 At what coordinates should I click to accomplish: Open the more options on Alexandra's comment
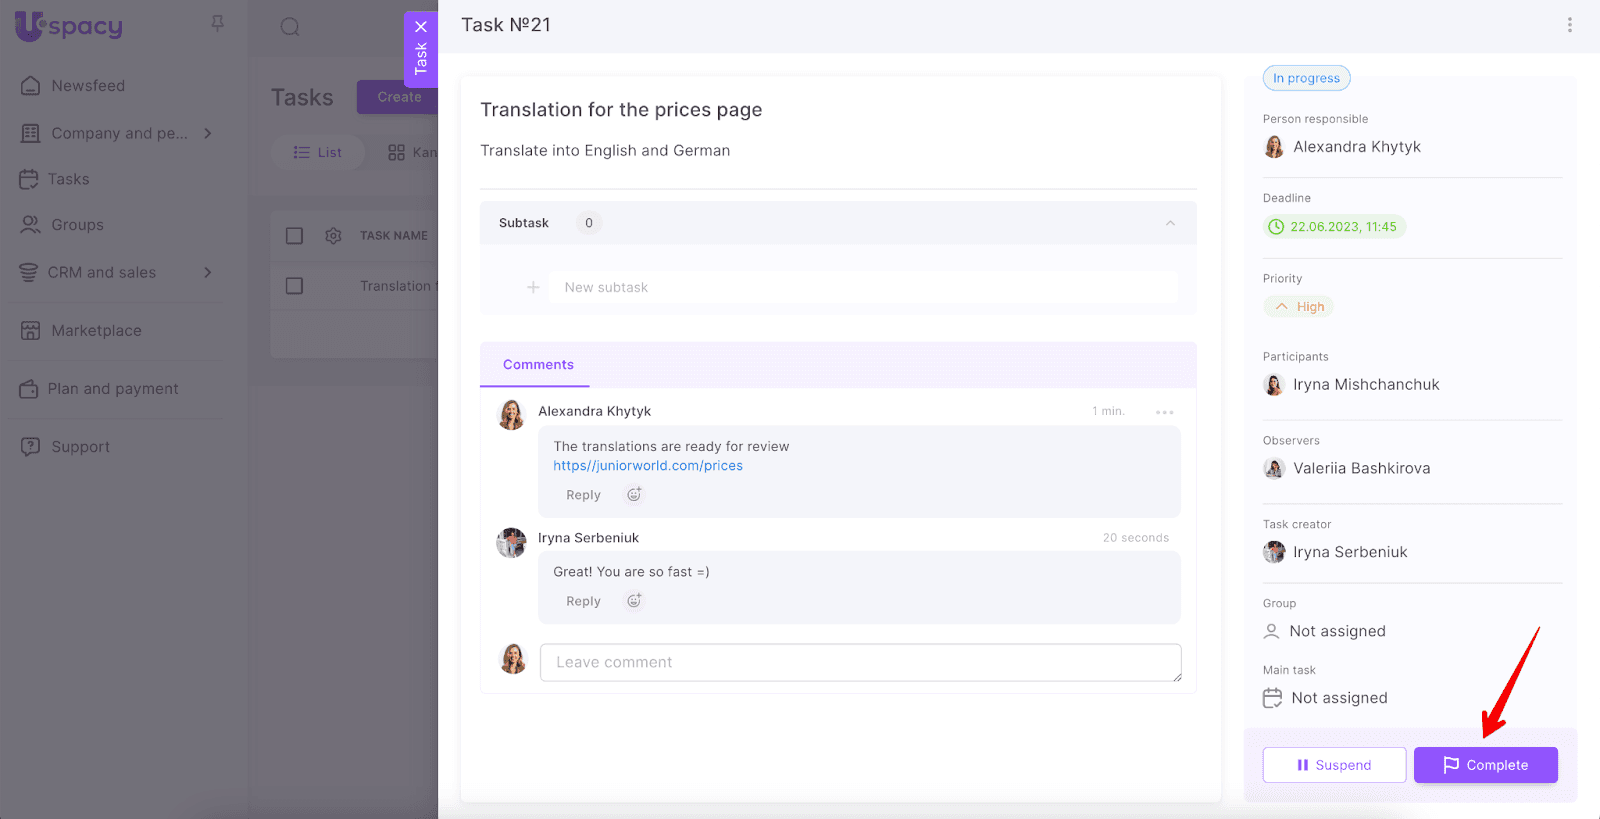1164,412
